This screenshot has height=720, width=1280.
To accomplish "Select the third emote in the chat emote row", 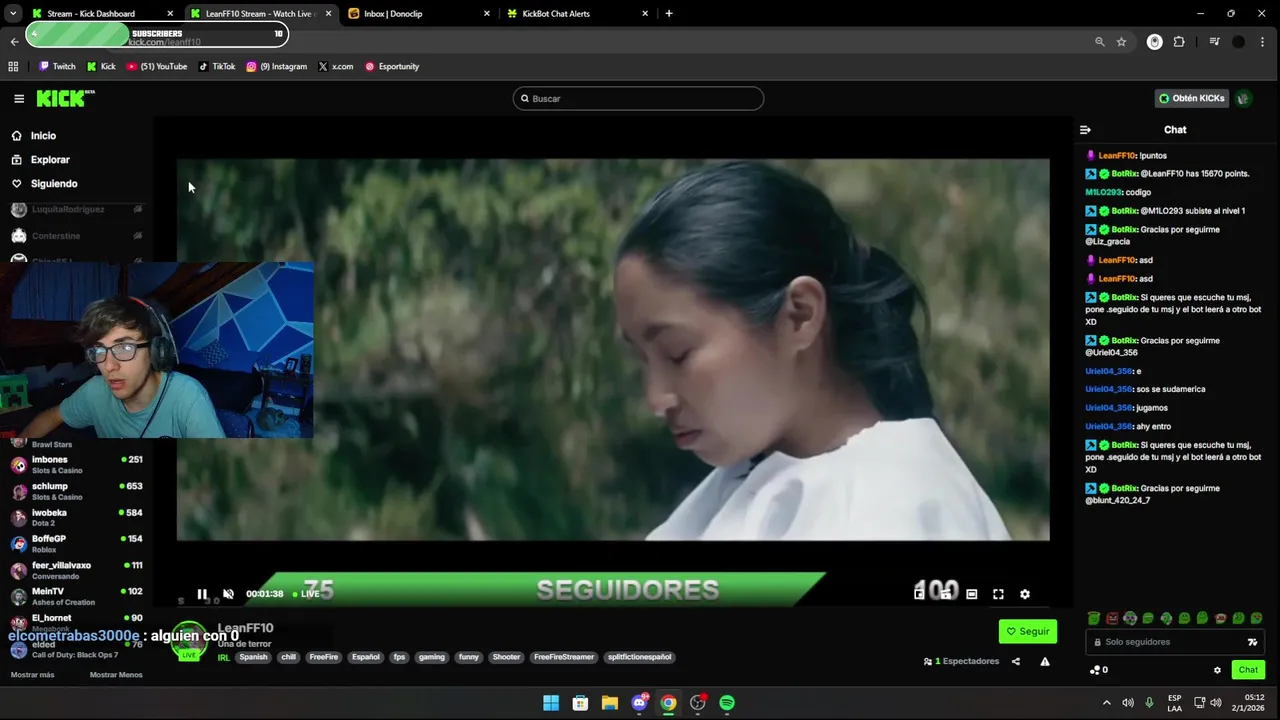I will pos(1130,618).
